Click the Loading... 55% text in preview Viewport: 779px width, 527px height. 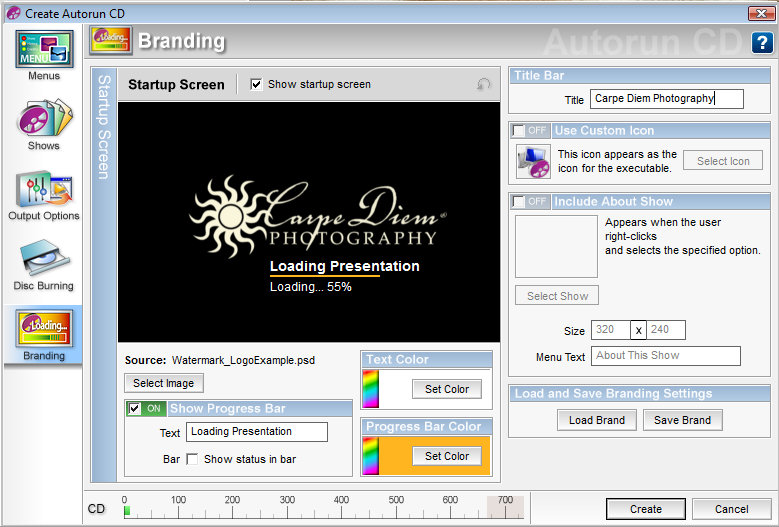(x=311, y=287)
